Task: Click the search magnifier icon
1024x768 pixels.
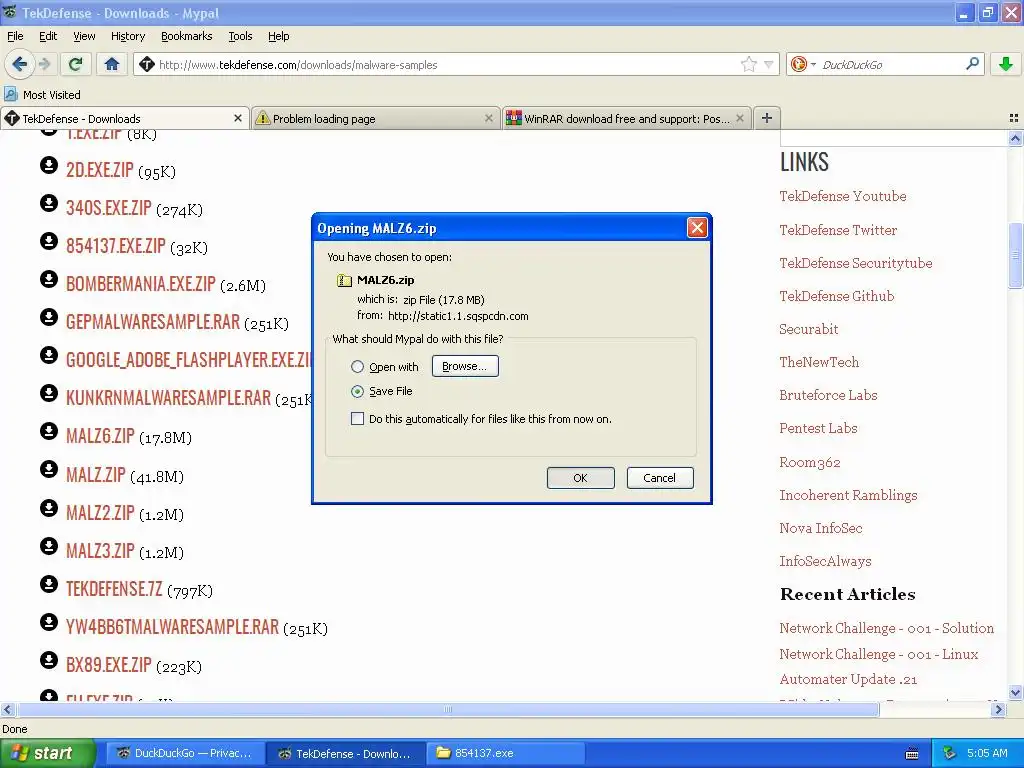Action: pos(972,63)
